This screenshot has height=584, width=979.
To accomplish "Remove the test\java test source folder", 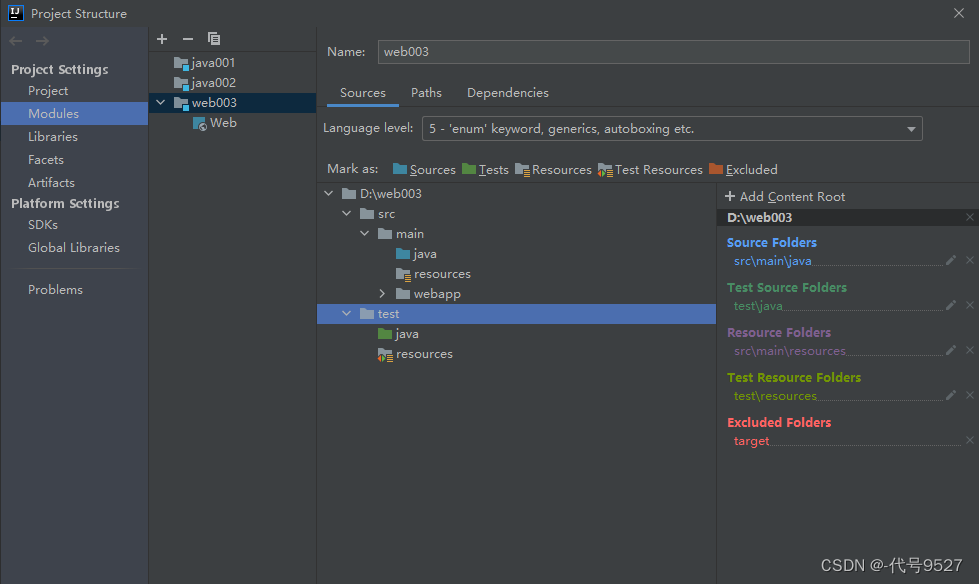I will coord(970,306).
